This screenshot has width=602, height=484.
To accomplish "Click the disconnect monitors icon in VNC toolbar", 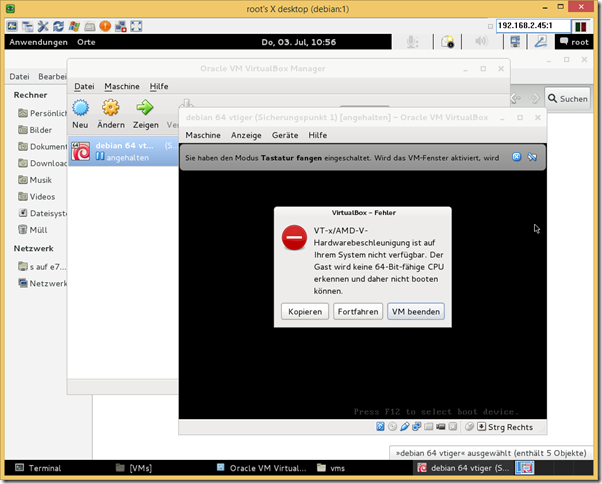I will pyautogui.click(x=121, y=26).
